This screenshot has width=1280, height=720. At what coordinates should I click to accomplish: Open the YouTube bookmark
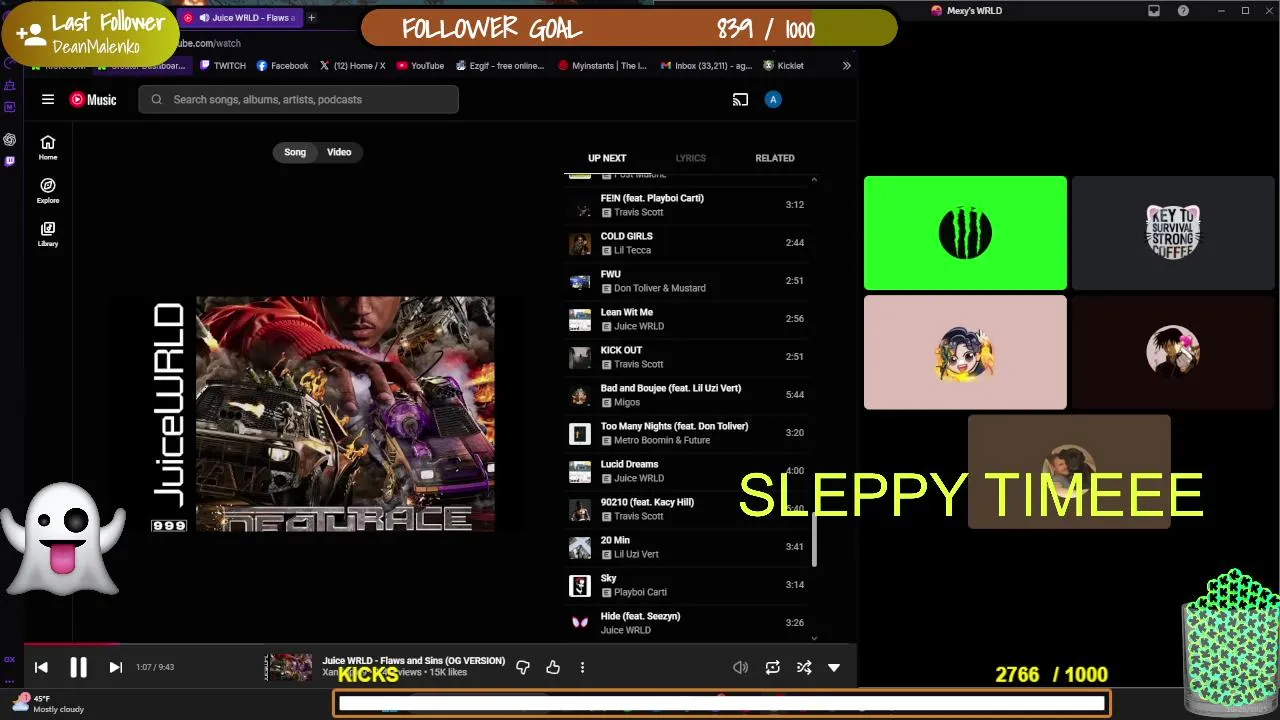[420, 66]
